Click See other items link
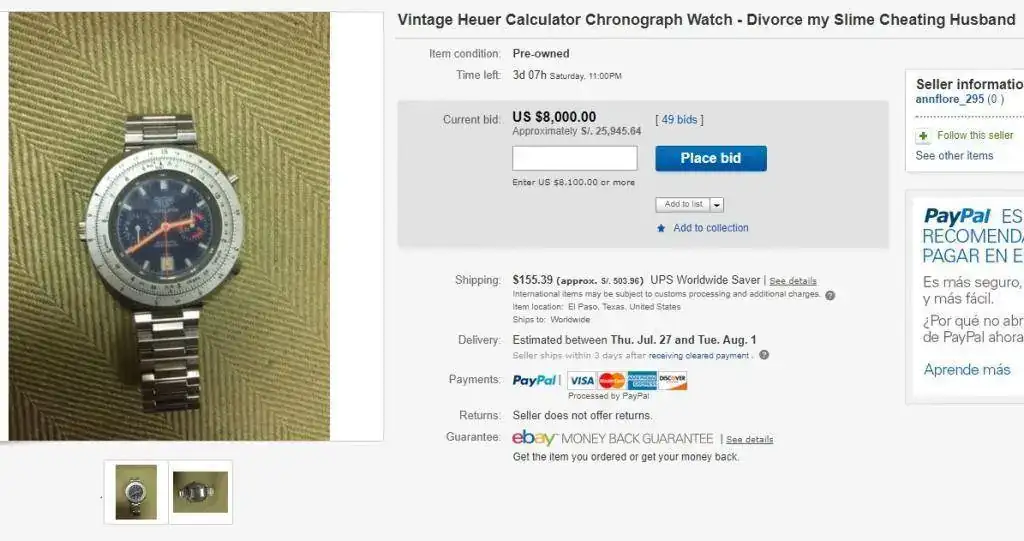 tap(954, 156)
